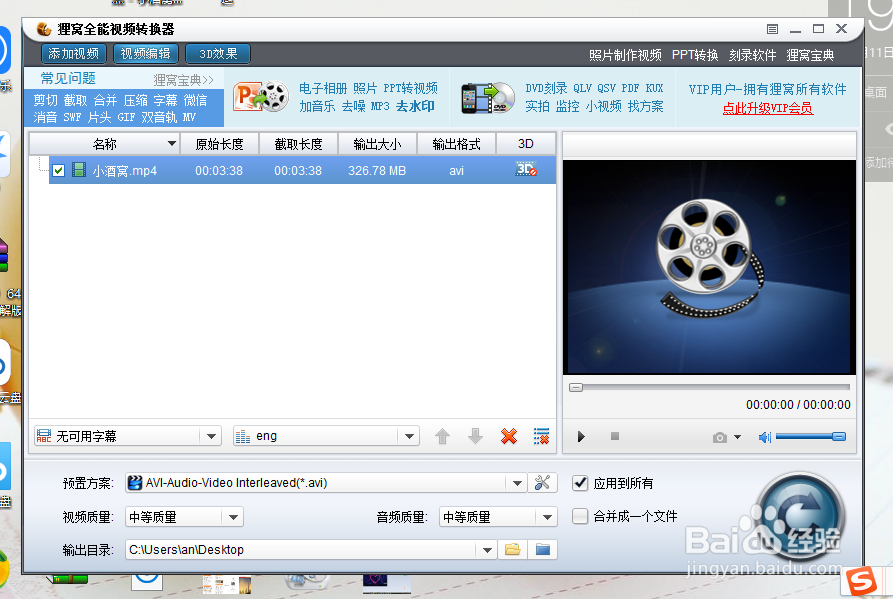
Task: Open 刻录软件 burning software link
Action: click(x=752, y=55)
